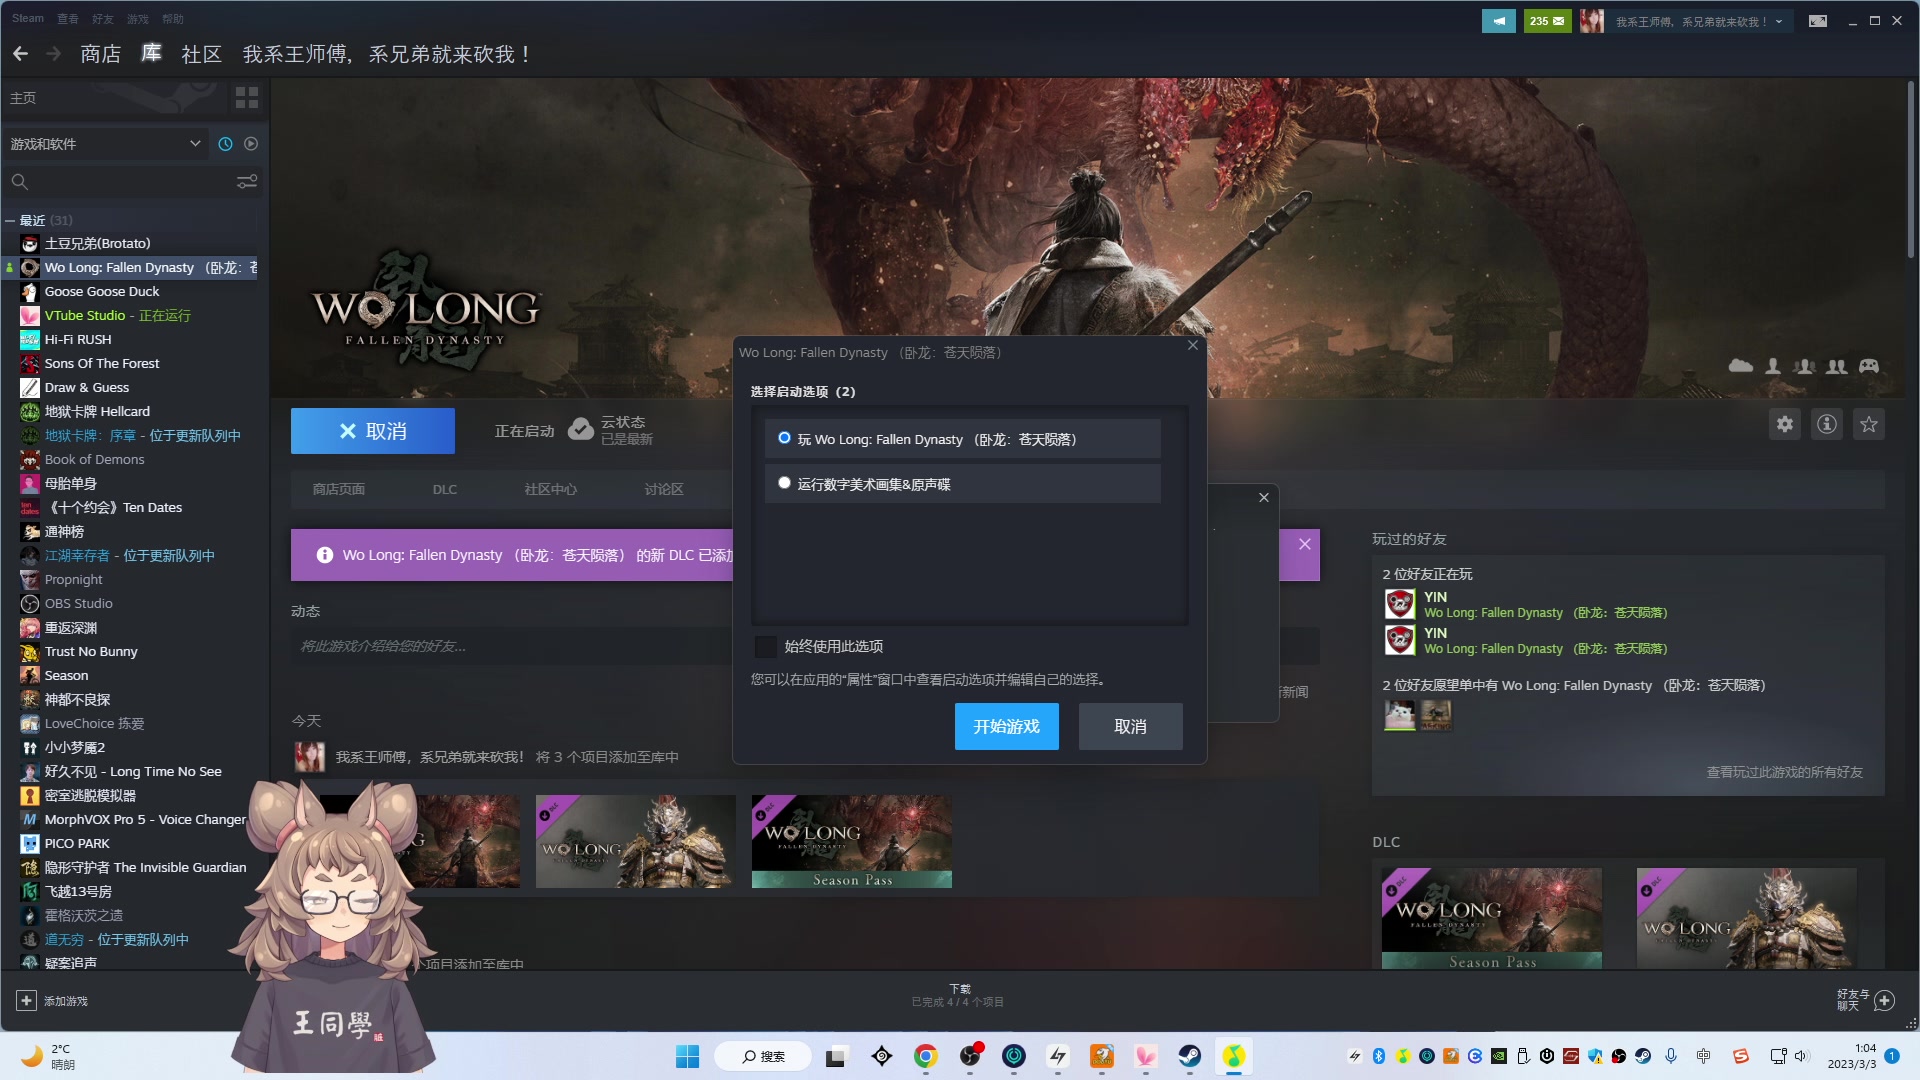This screenshot has height=1080, width=1920.
Task: Select OBS Studio in library list
Action: click(x=79, y=604)
